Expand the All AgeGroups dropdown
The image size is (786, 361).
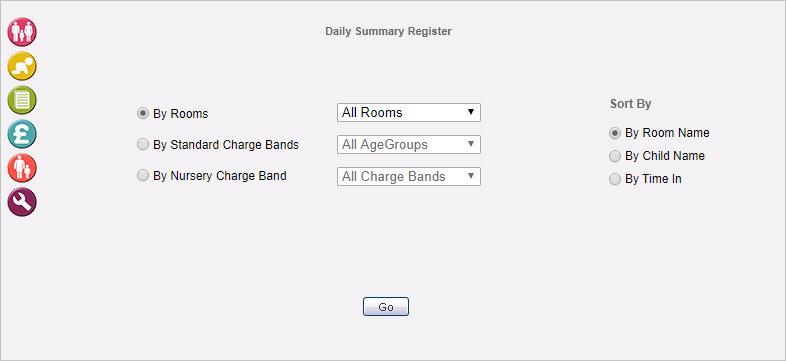click(x=409, y=144)
